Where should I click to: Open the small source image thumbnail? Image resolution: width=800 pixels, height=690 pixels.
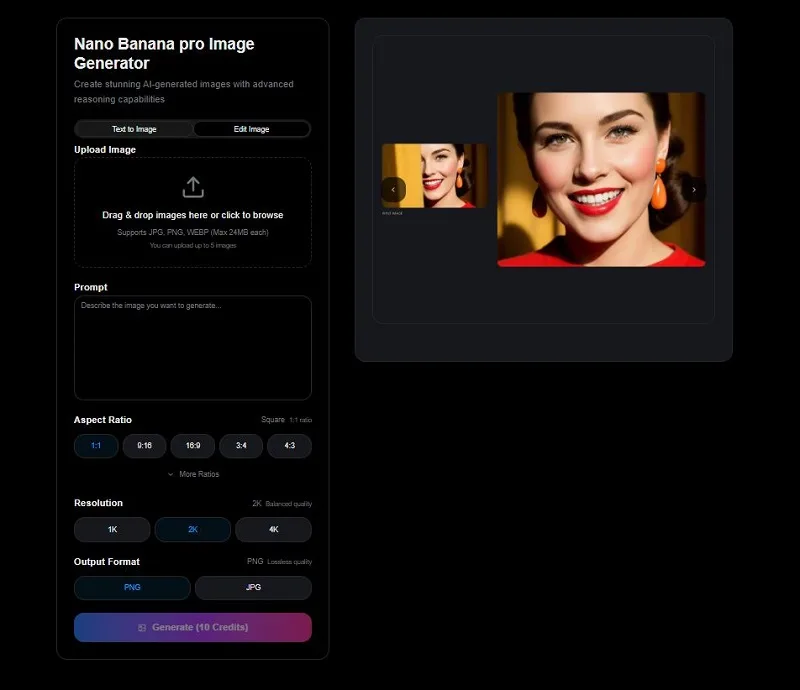(x=435, y=176)
